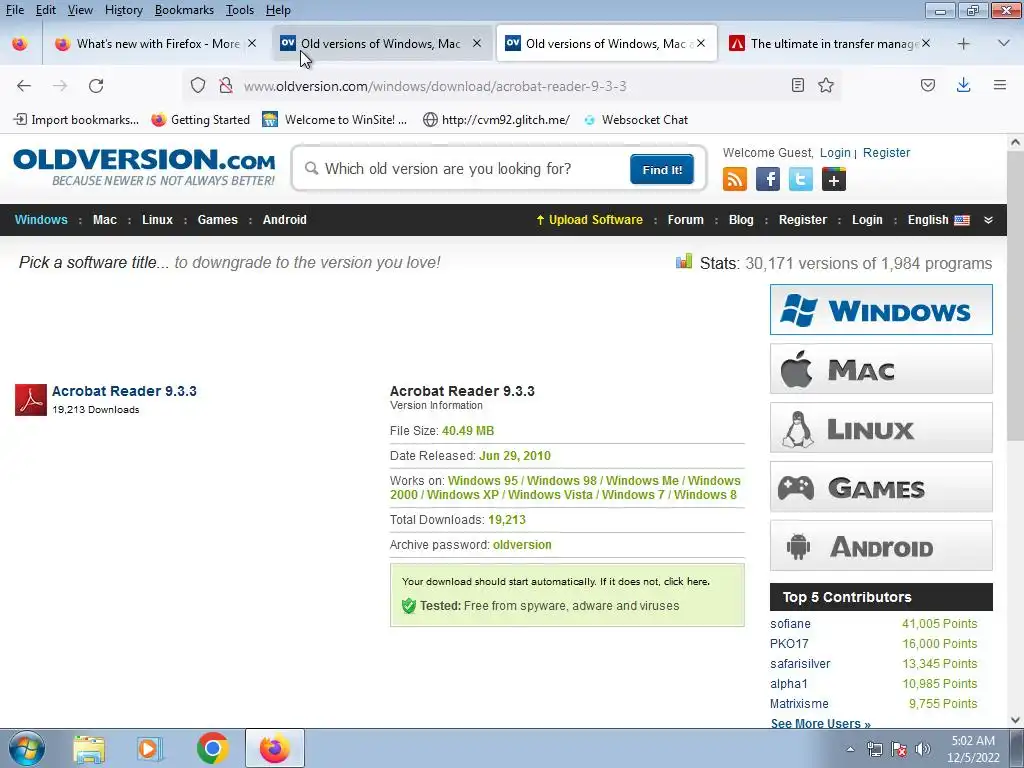The width and height of the screenshot is (1024, 768).
Task: Launch Windows Media Player from taskbar
Action: point(150,748)
